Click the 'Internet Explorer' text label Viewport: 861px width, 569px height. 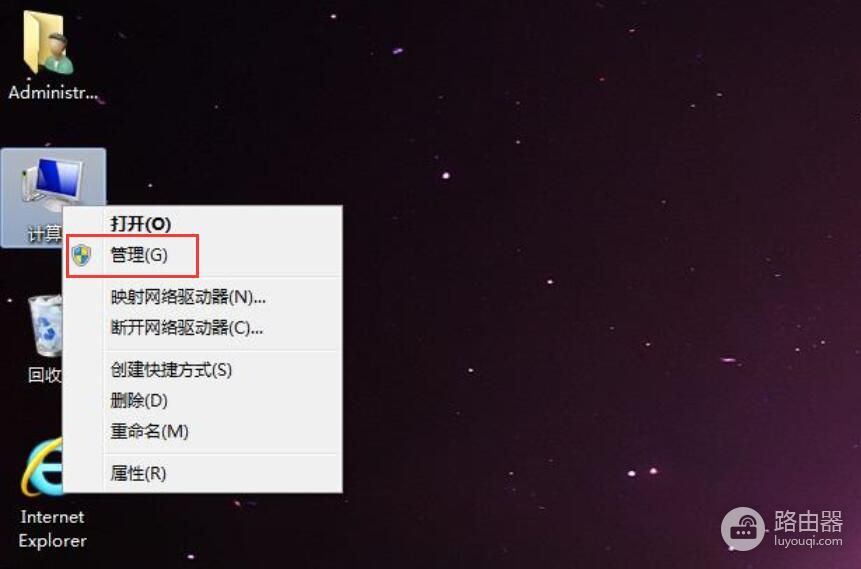coord(53,528)
